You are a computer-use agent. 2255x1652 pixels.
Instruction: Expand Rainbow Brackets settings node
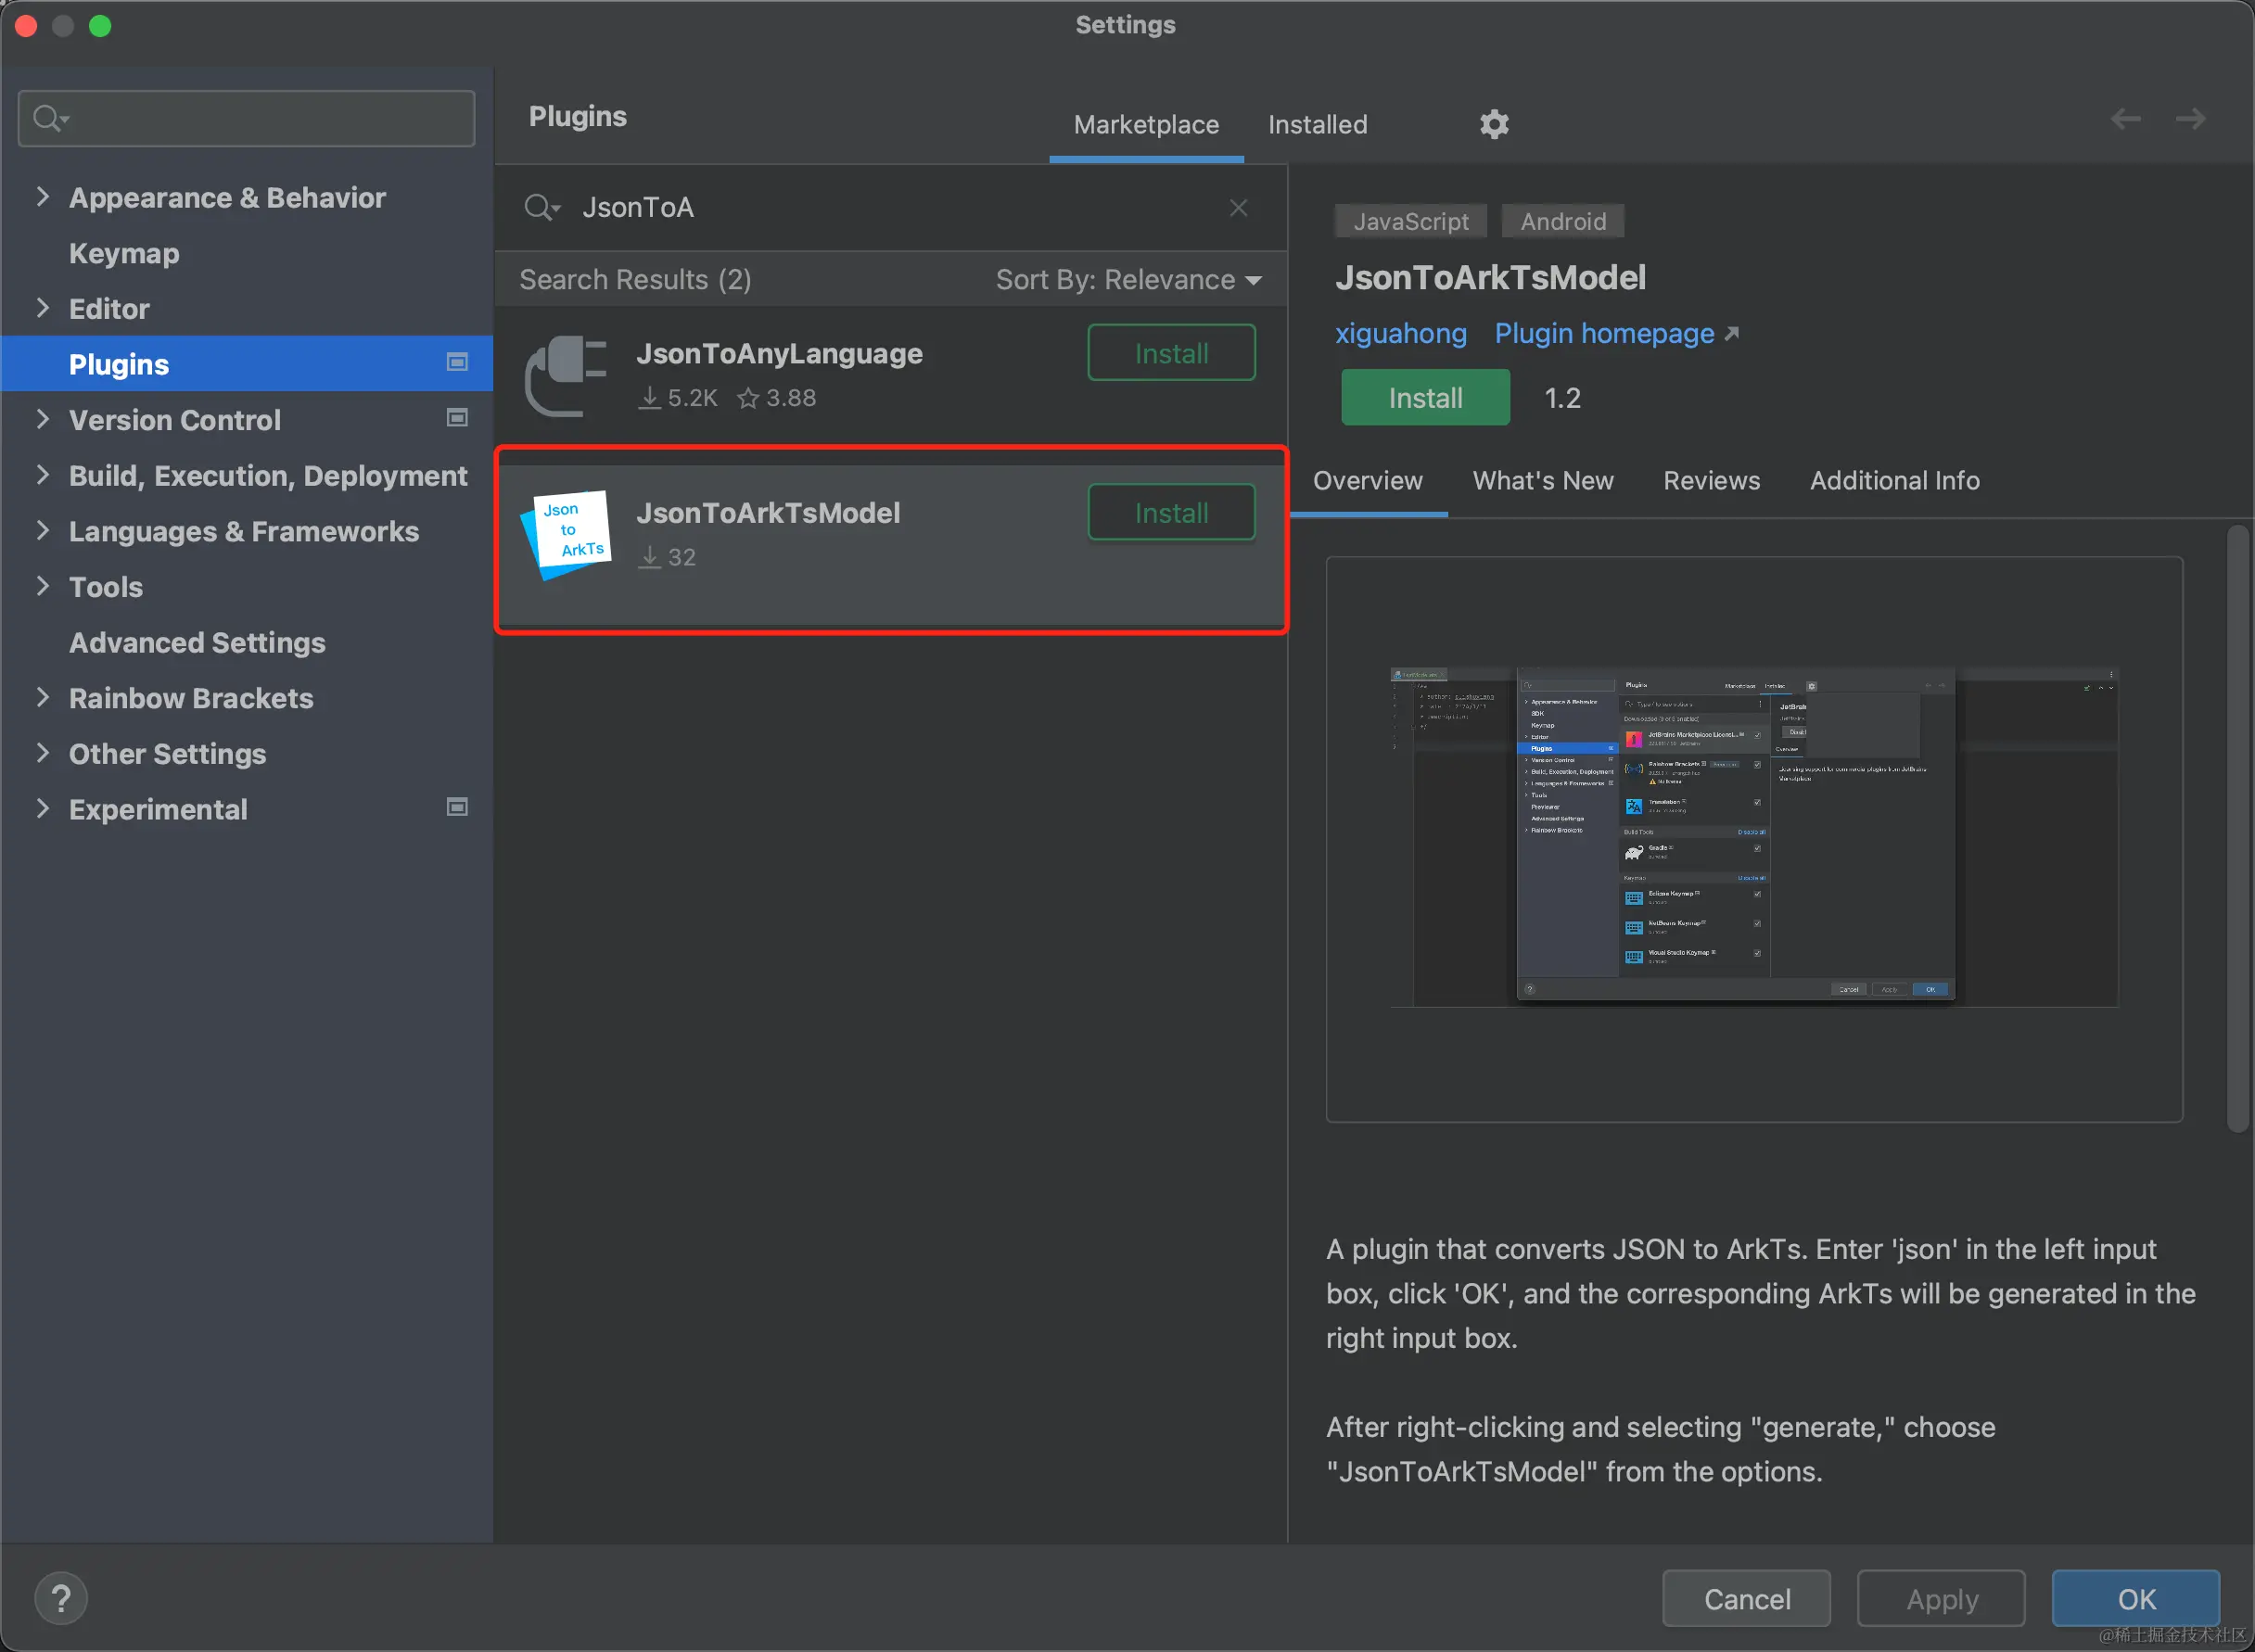(42, 697)
